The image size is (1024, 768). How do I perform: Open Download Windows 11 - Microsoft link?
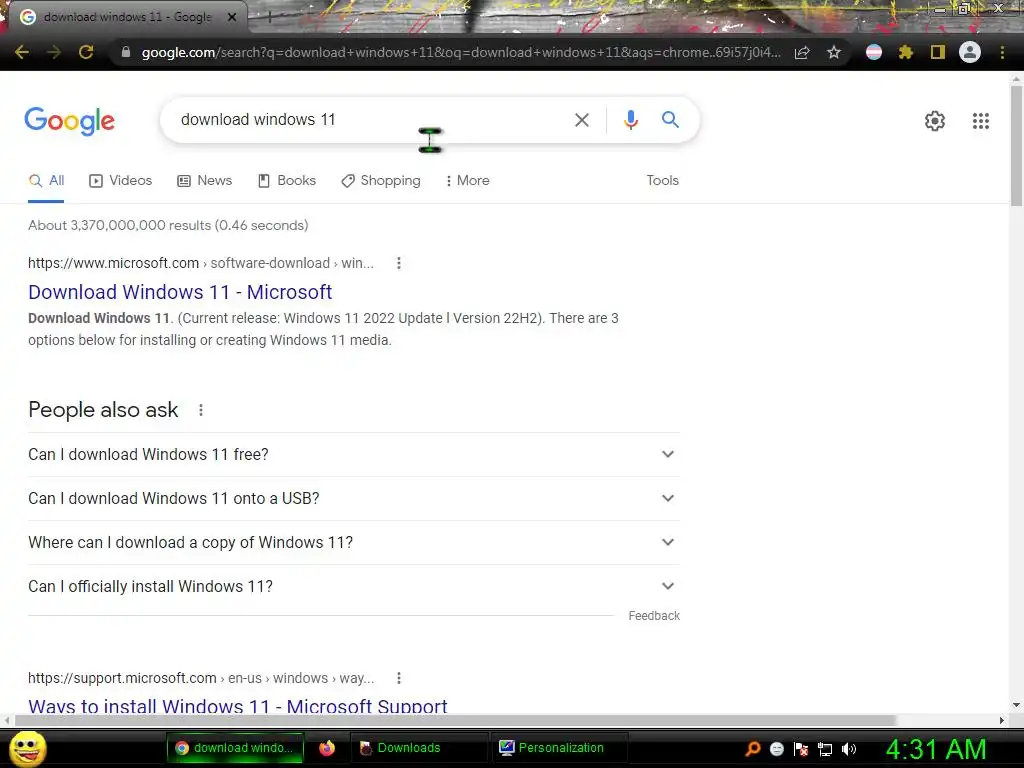click(180, 292)
